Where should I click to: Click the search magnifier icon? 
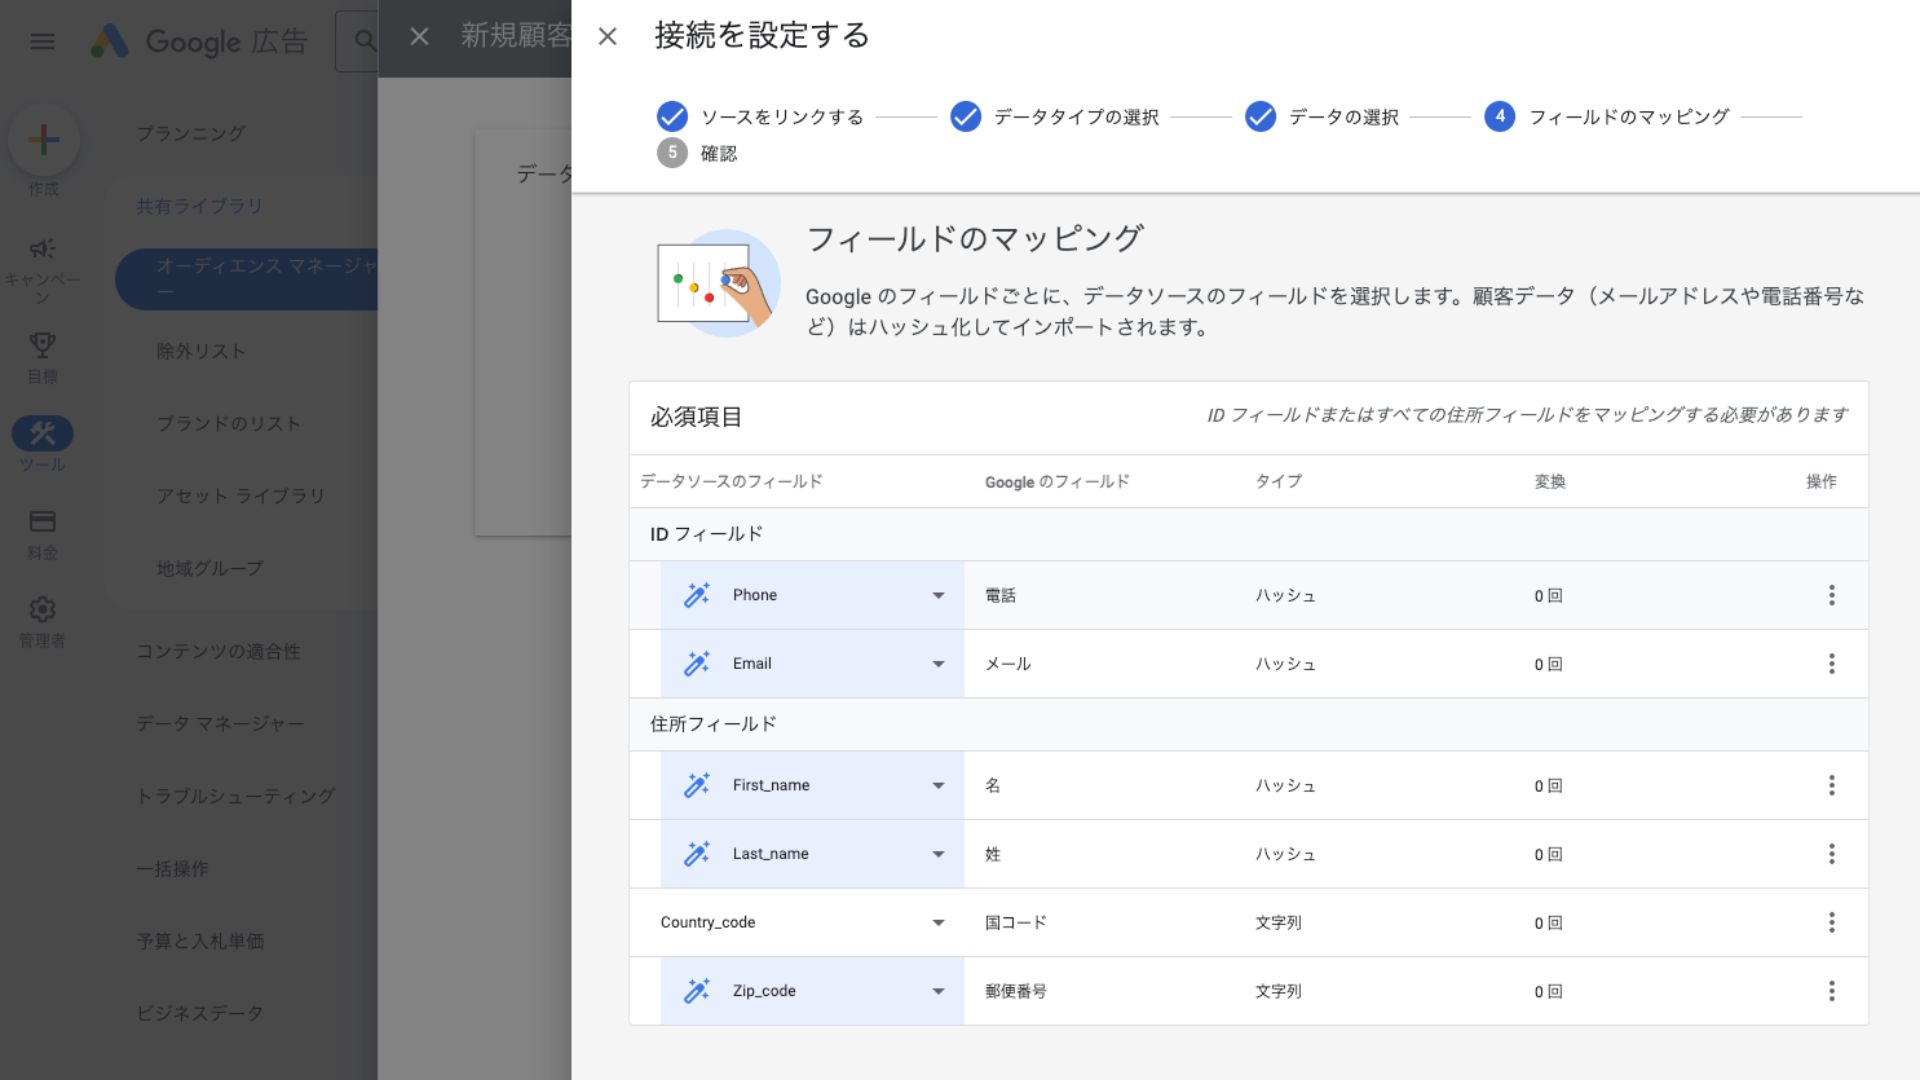[366, 41]
